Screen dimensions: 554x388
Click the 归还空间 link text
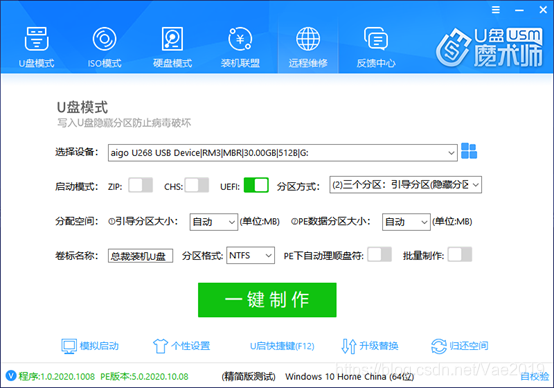pos(469,346)
